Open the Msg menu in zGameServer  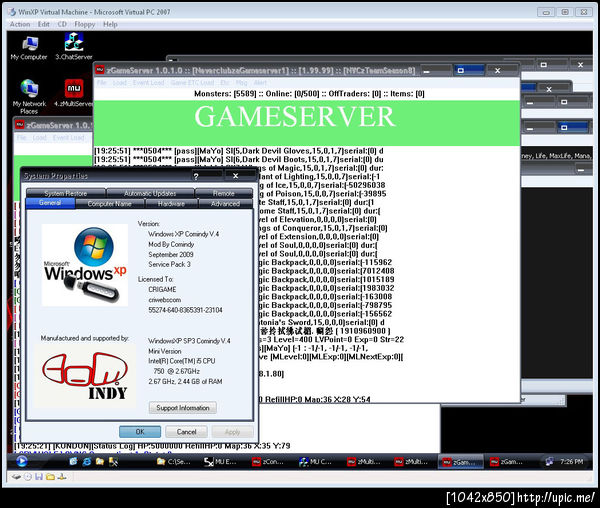pyautogui.click(x=241, y=83)
